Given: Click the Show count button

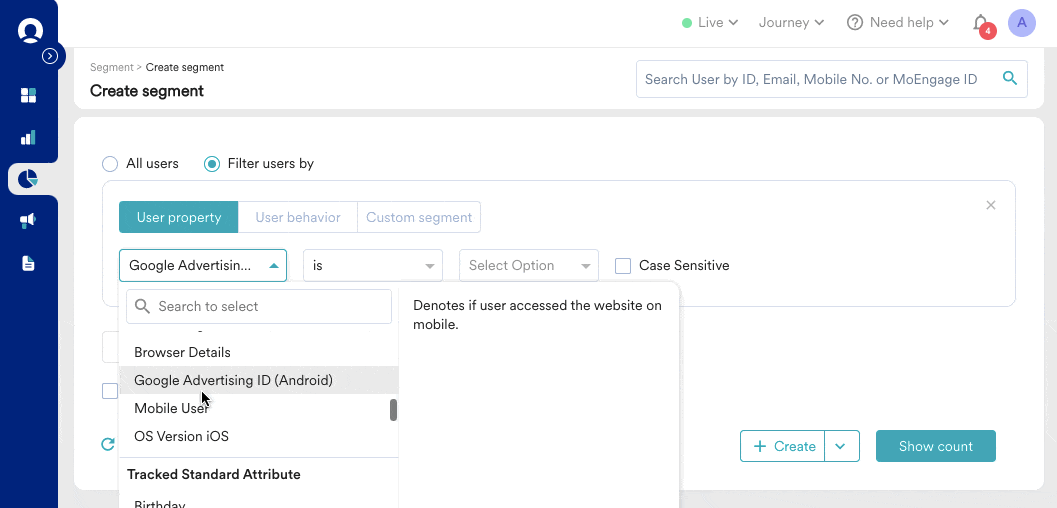Looking at the screenshot, I should coord(936,446).
